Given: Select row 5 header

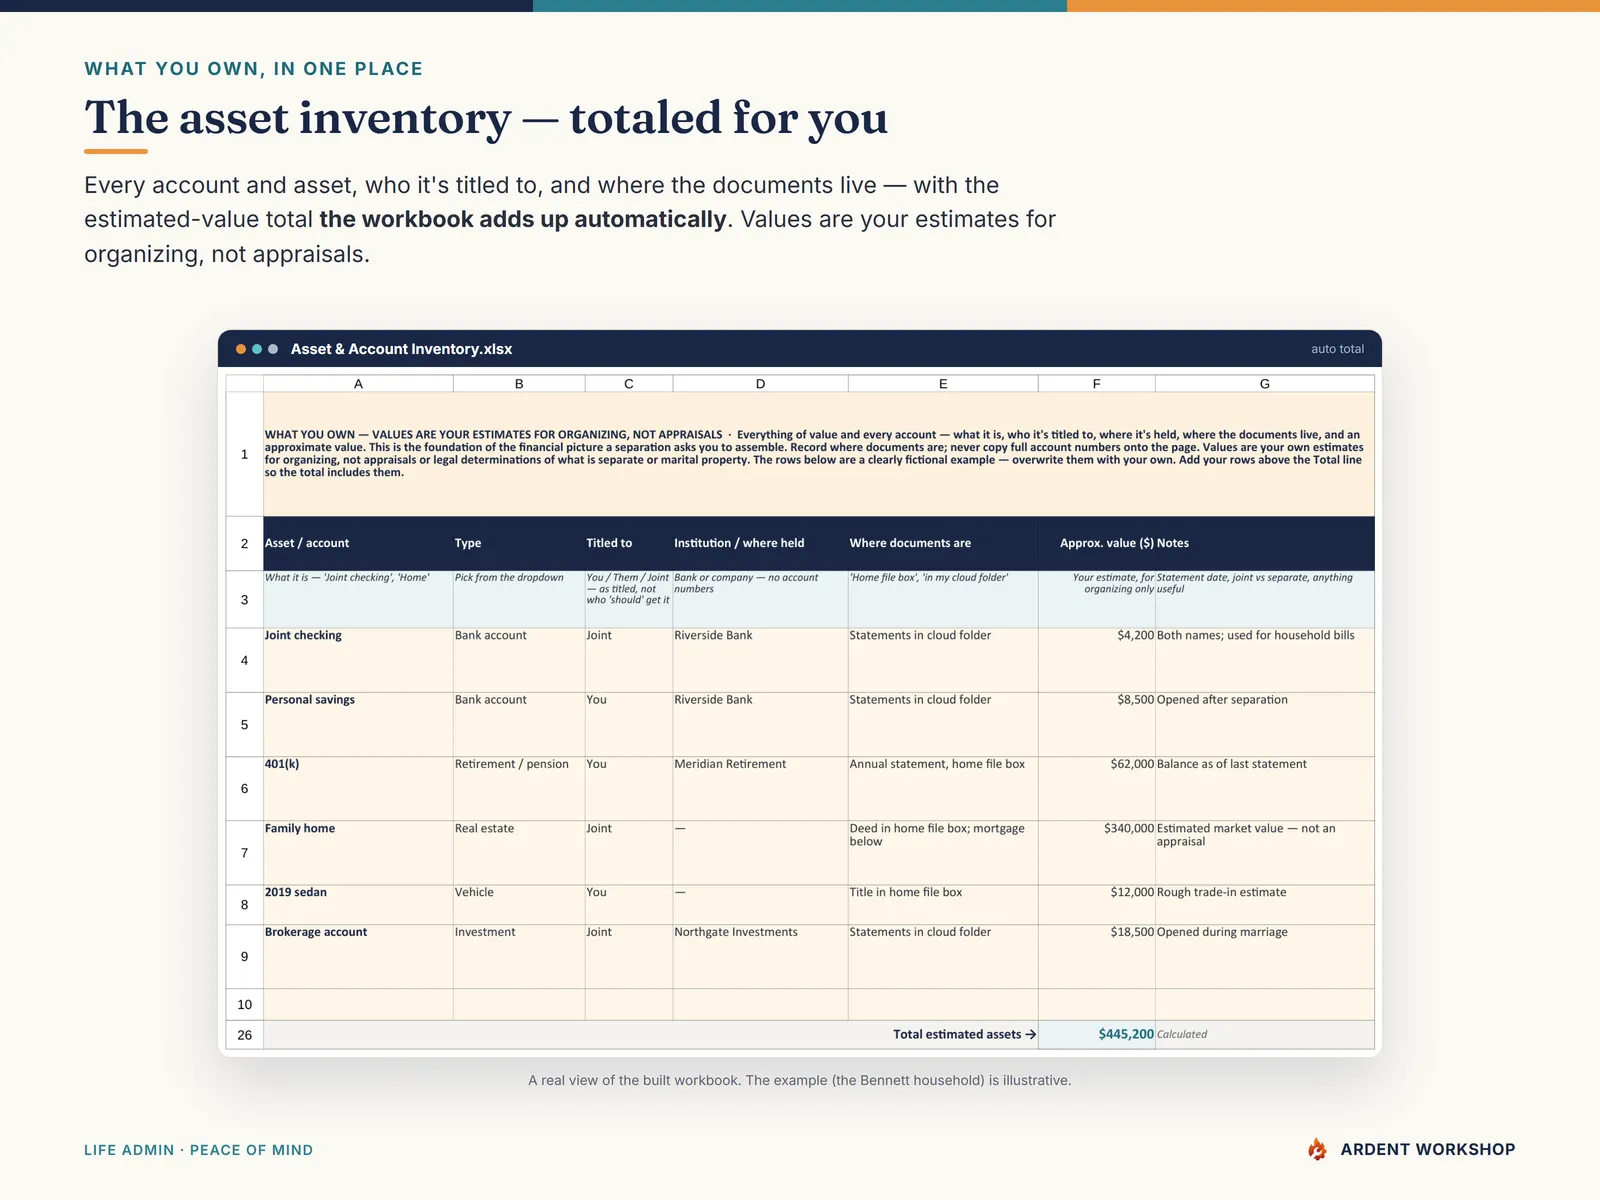Looking at the screenshot, I should 244,725.
